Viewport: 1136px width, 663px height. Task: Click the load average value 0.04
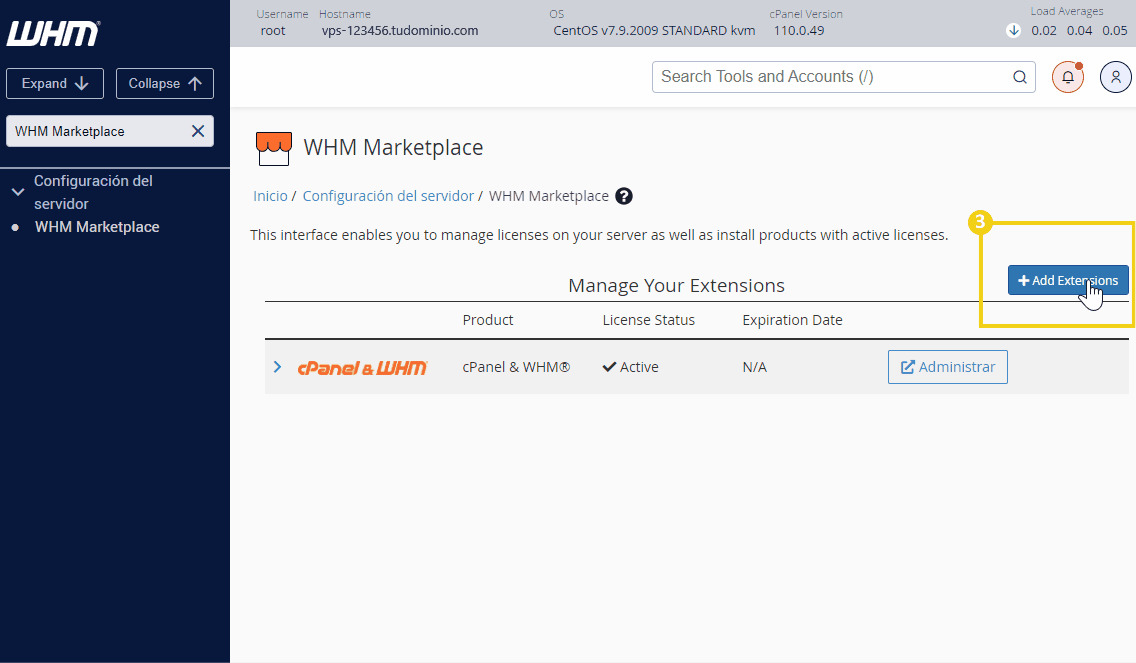tap(1079, 30)
